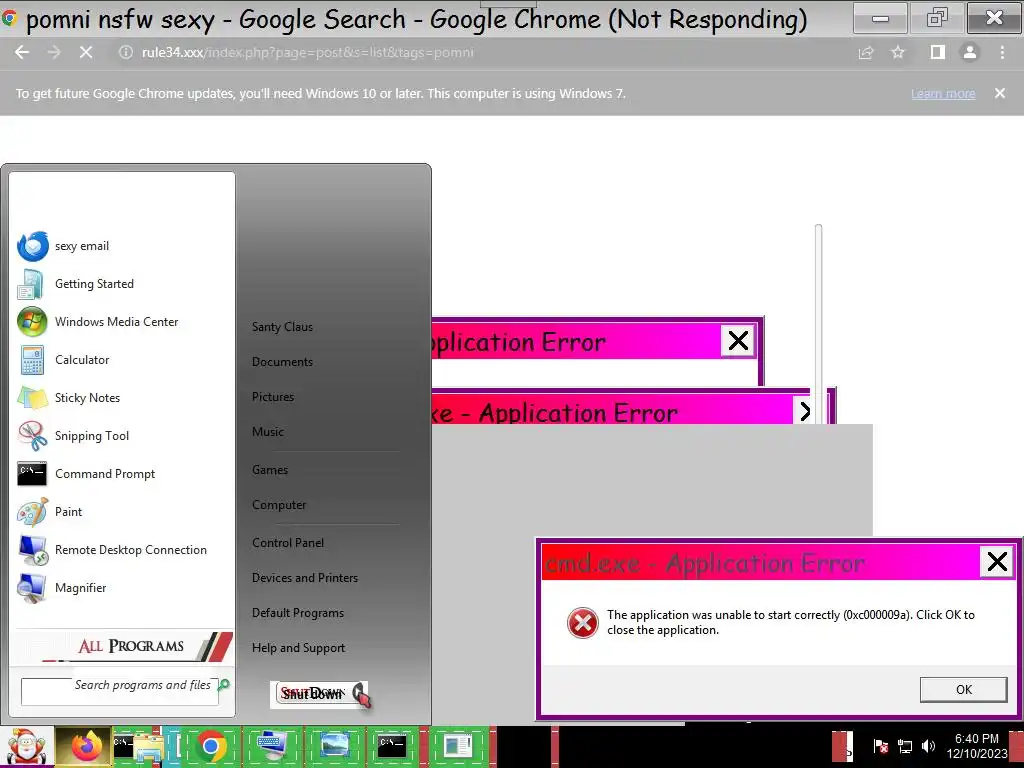The width and height of the screenshot is (1024, 768).
Task: Click the taskbar clock showing 6:40 PM
Action: click(x=976, y=746)
